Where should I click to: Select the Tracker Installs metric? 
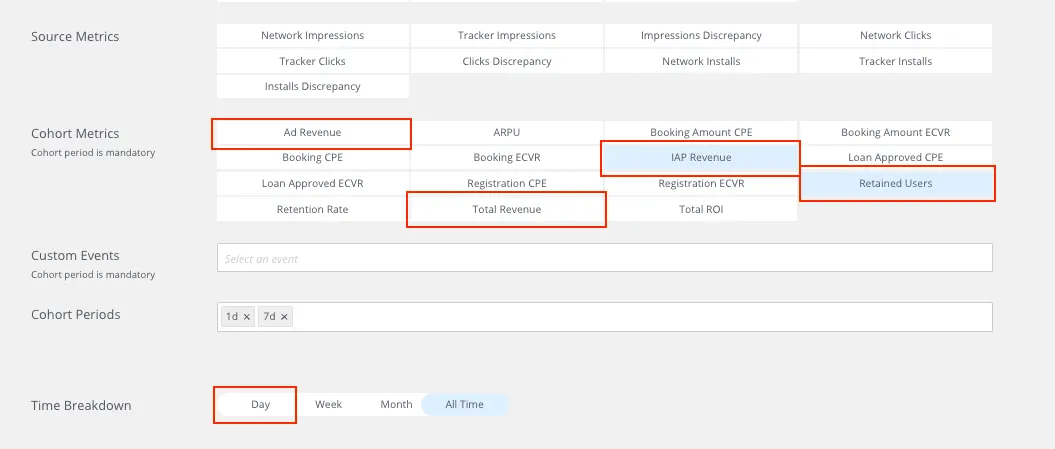click(x=895, y=62)
